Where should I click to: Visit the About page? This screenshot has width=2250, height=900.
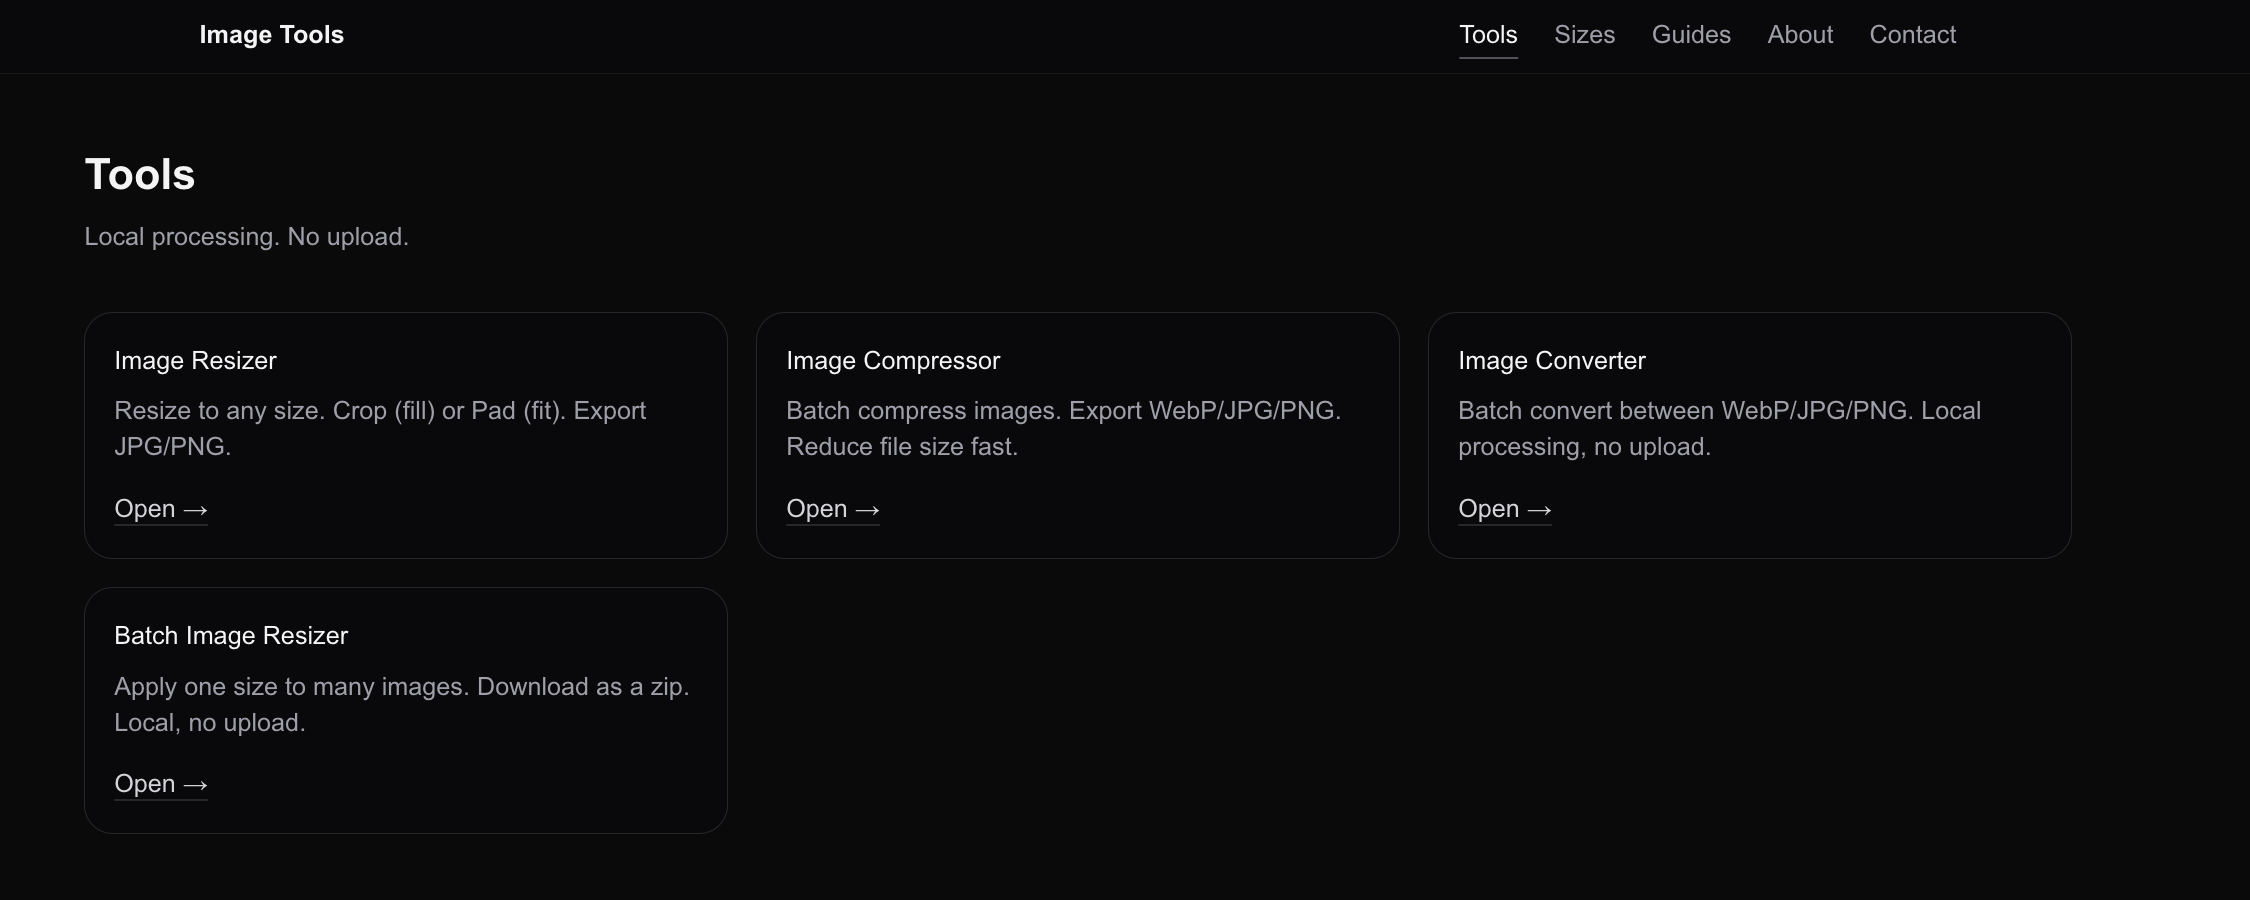click(1799, 34)
